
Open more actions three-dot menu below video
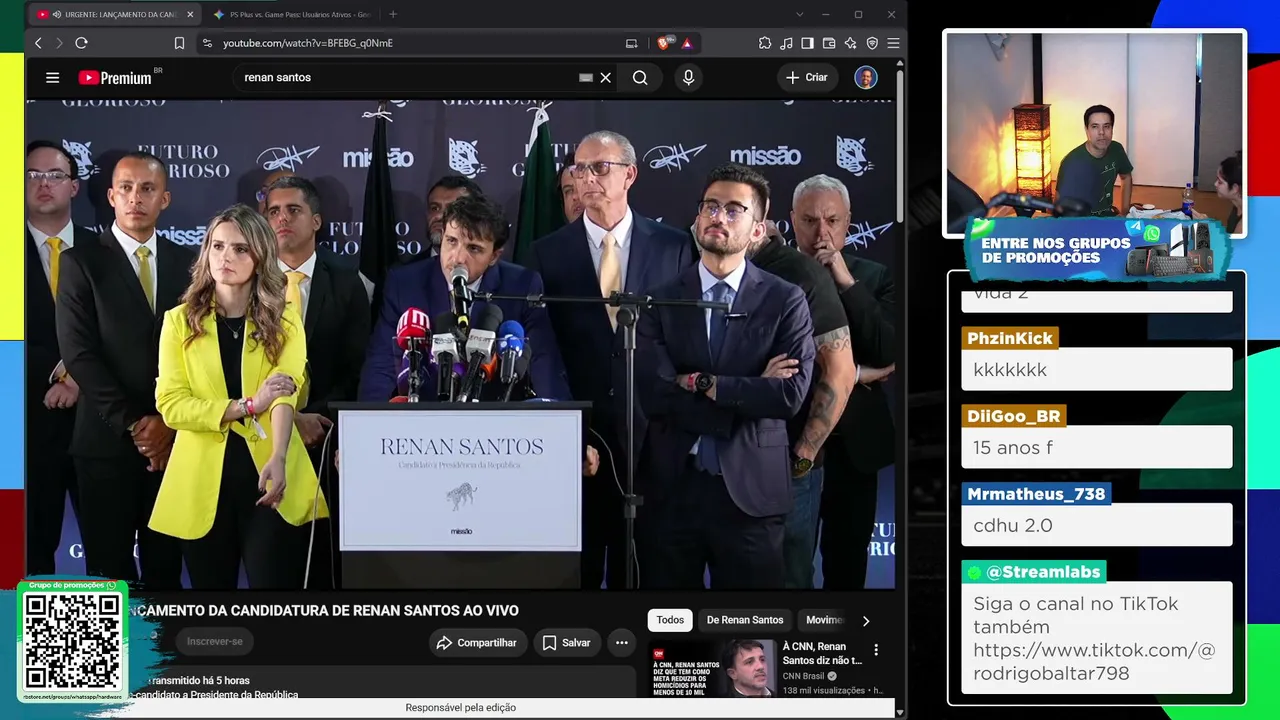(621, 643)
